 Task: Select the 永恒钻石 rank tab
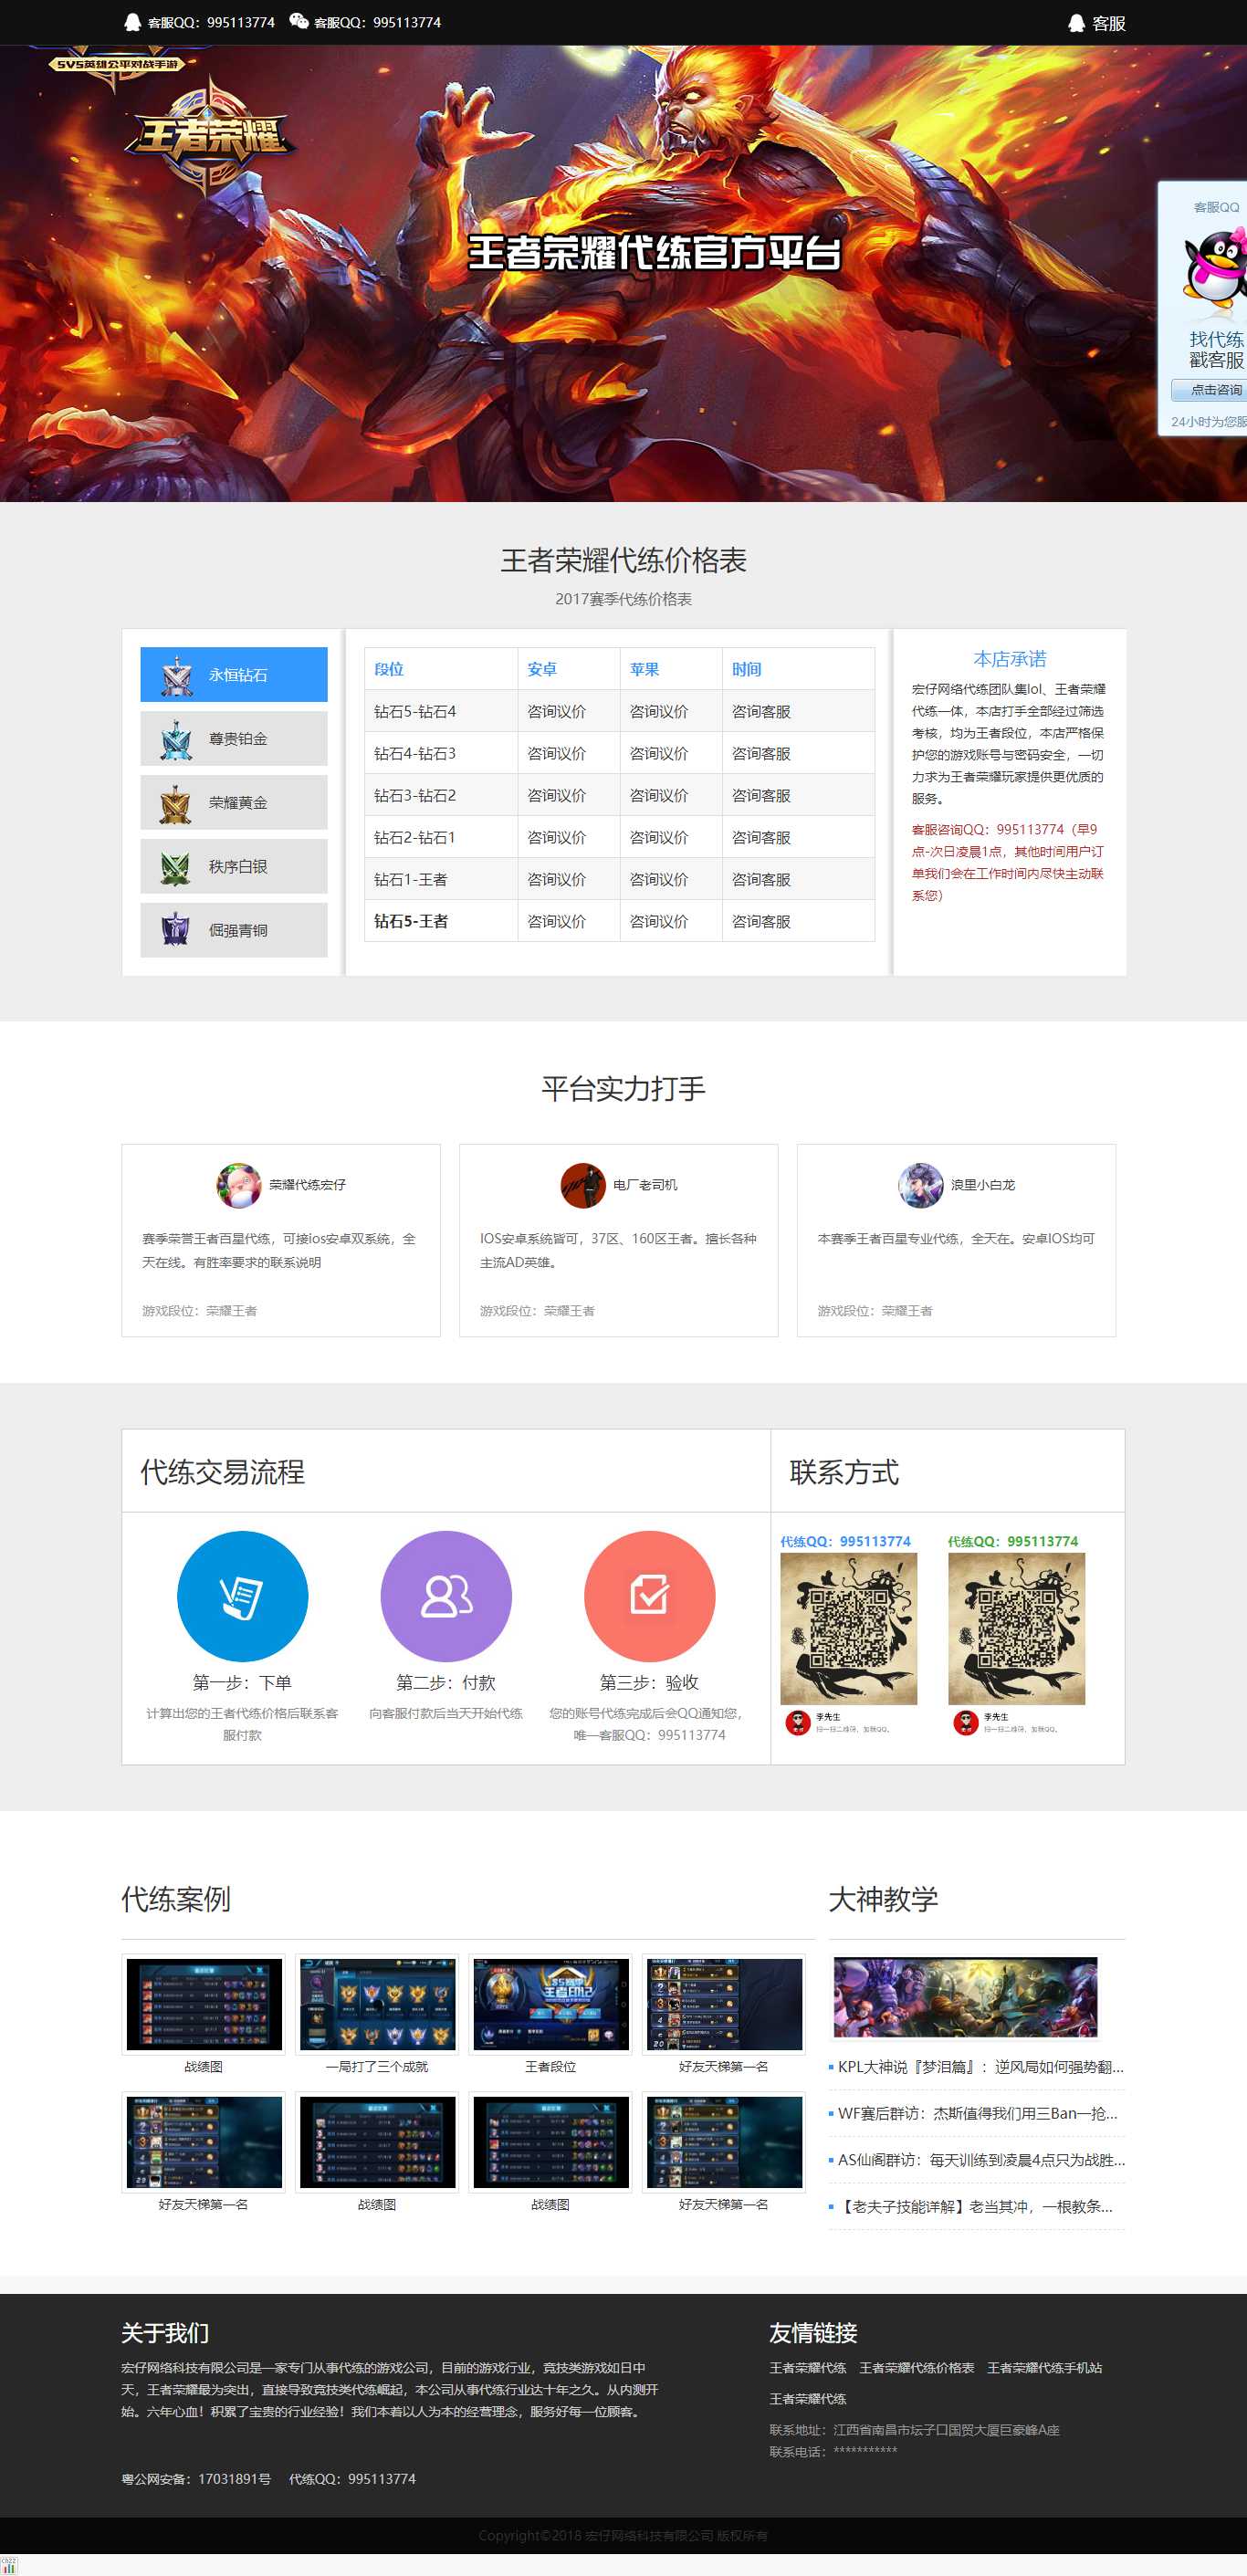[234, 675]
